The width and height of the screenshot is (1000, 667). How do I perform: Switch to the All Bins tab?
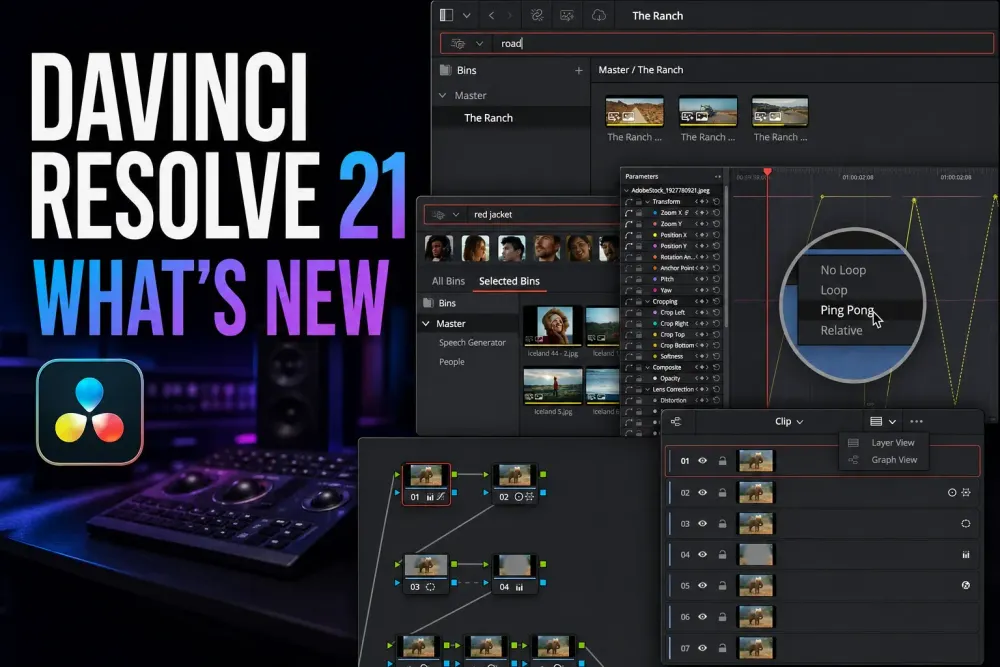pos(448,281)
